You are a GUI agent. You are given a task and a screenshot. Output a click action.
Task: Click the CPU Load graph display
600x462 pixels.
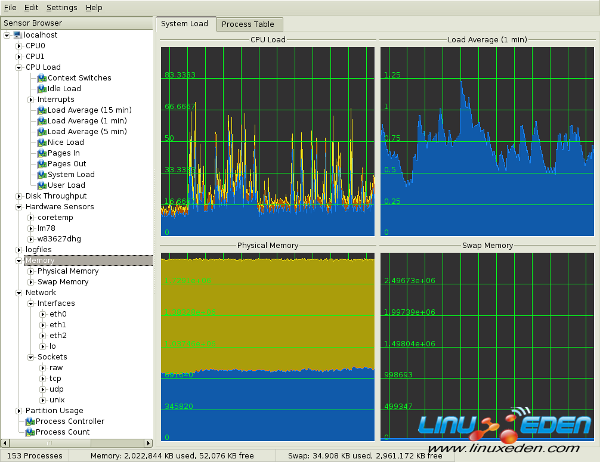click(x=267, y=141)
